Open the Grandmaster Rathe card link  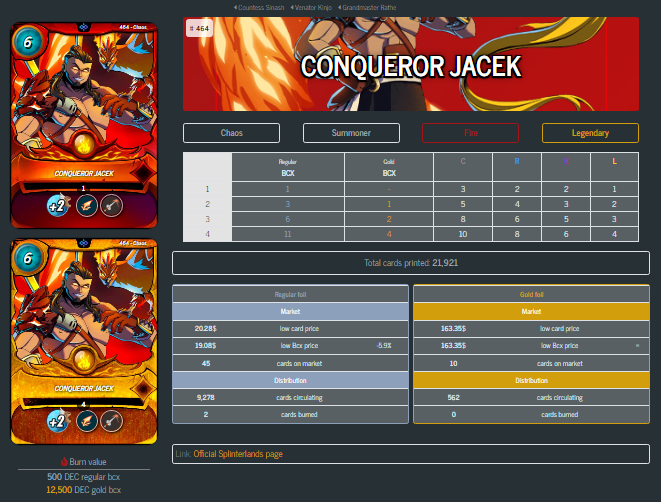coord(368,8)
